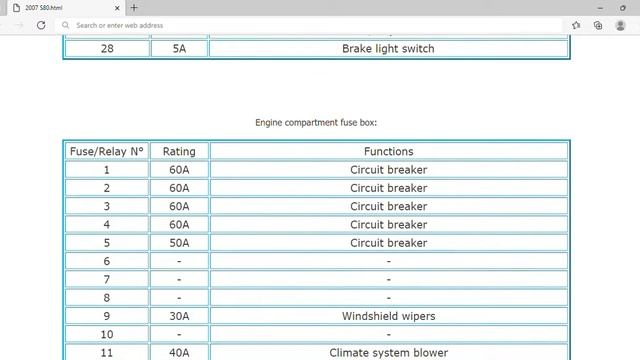Select fuse number '28' cell
640x360 pixels.
[x=107, y=49]
